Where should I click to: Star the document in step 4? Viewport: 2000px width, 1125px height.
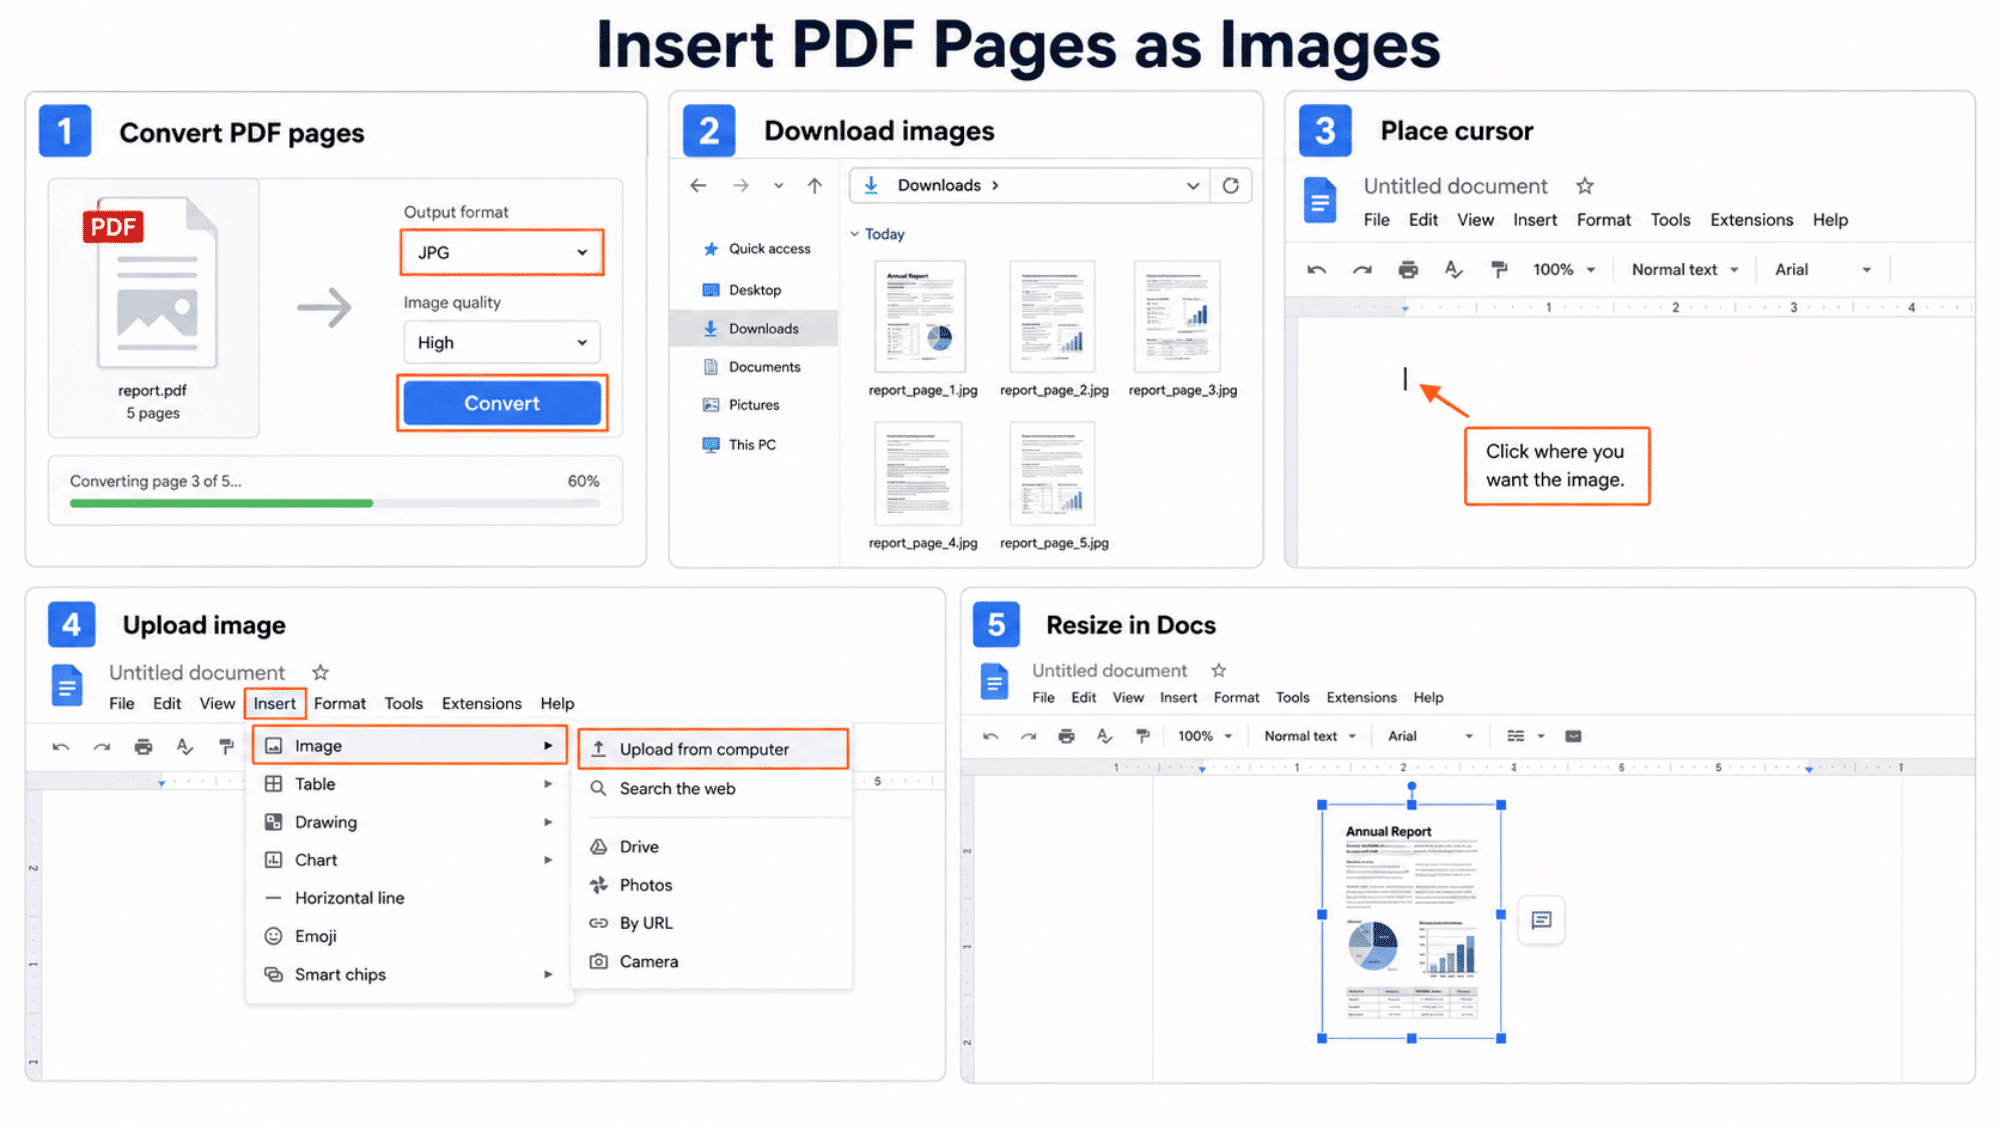click(x=320, y=673)
